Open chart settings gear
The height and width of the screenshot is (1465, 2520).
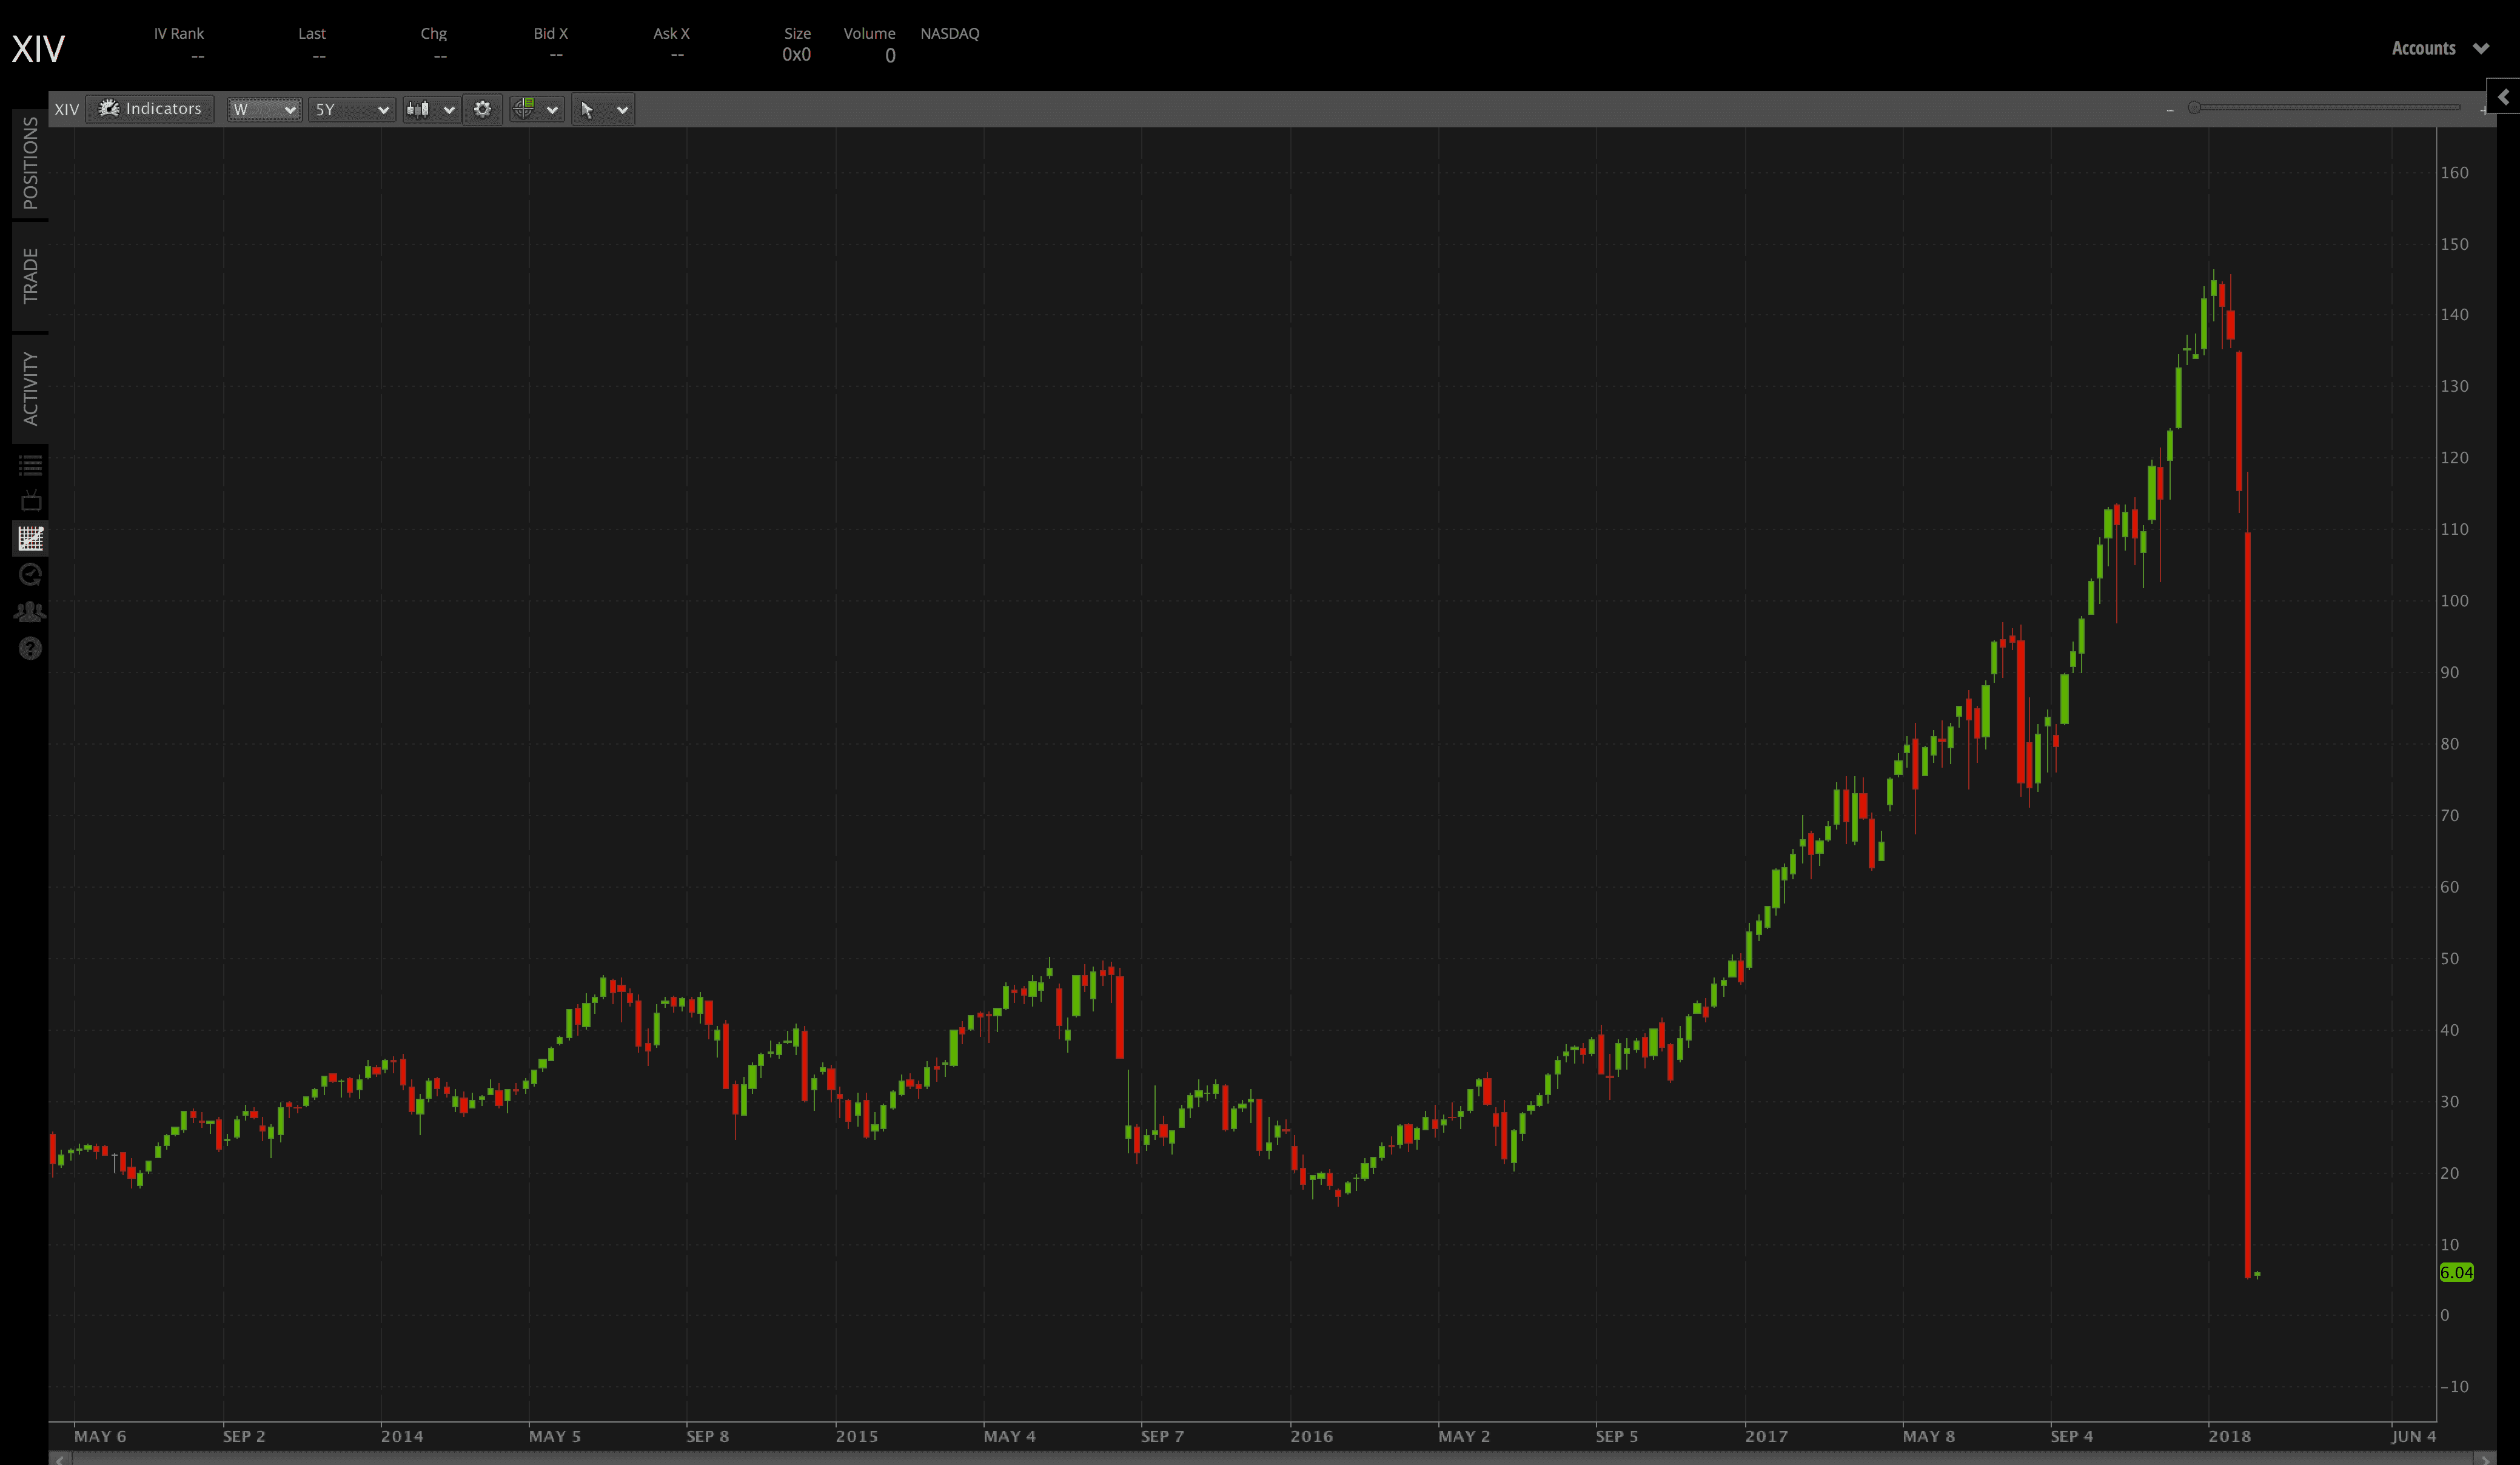tap(483, 109)
